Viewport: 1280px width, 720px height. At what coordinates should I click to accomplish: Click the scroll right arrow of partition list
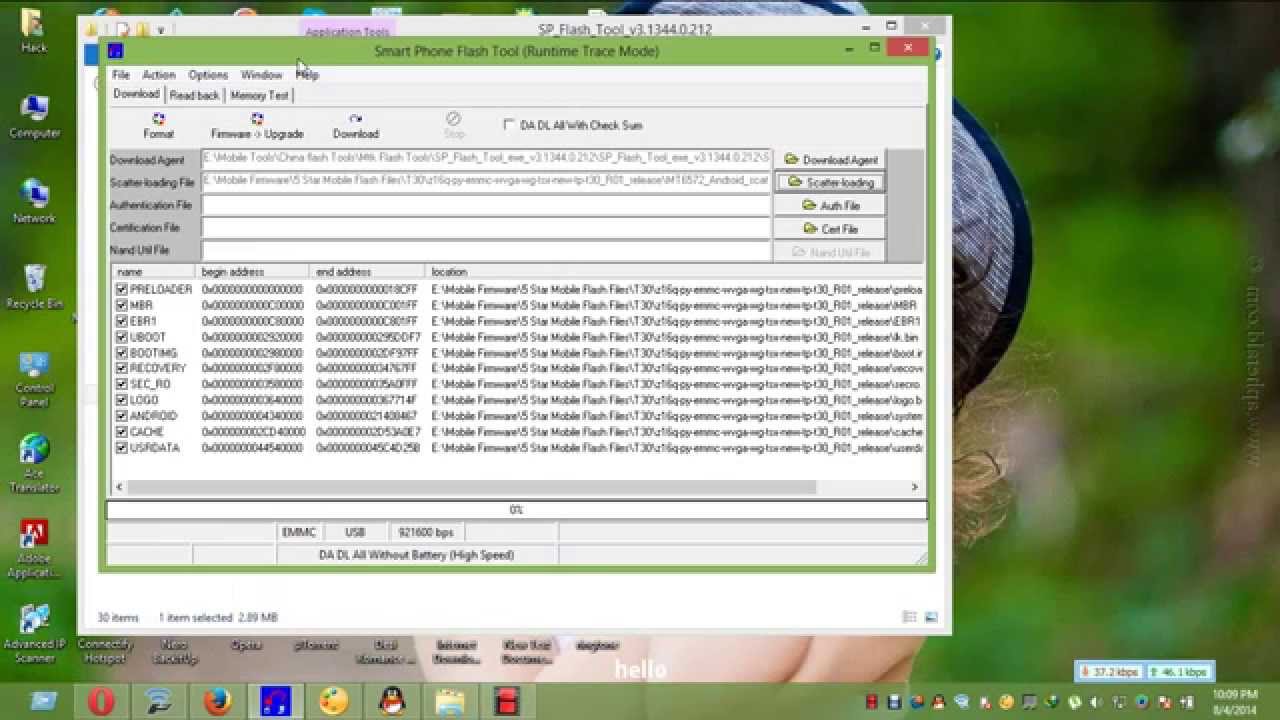[914, 487]
